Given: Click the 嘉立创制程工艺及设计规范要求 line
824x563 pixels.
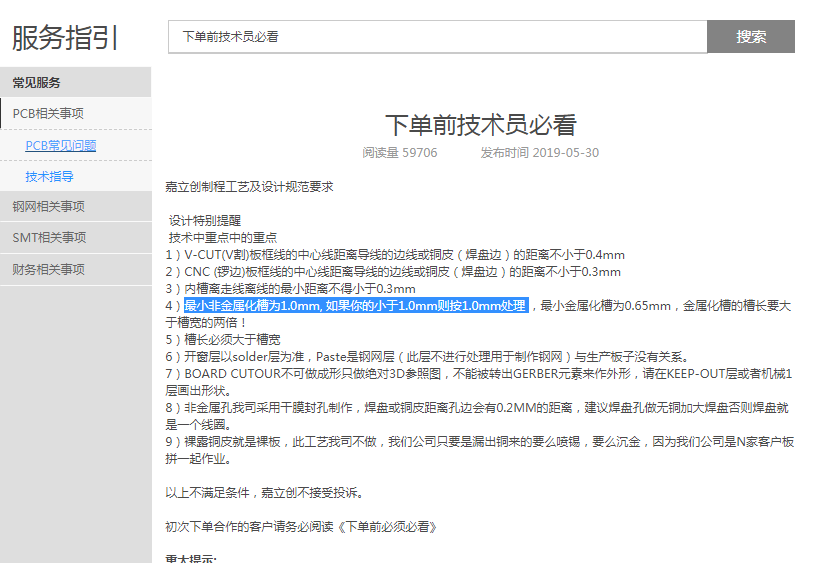Looking at the screenshot, I should point(249,187).
